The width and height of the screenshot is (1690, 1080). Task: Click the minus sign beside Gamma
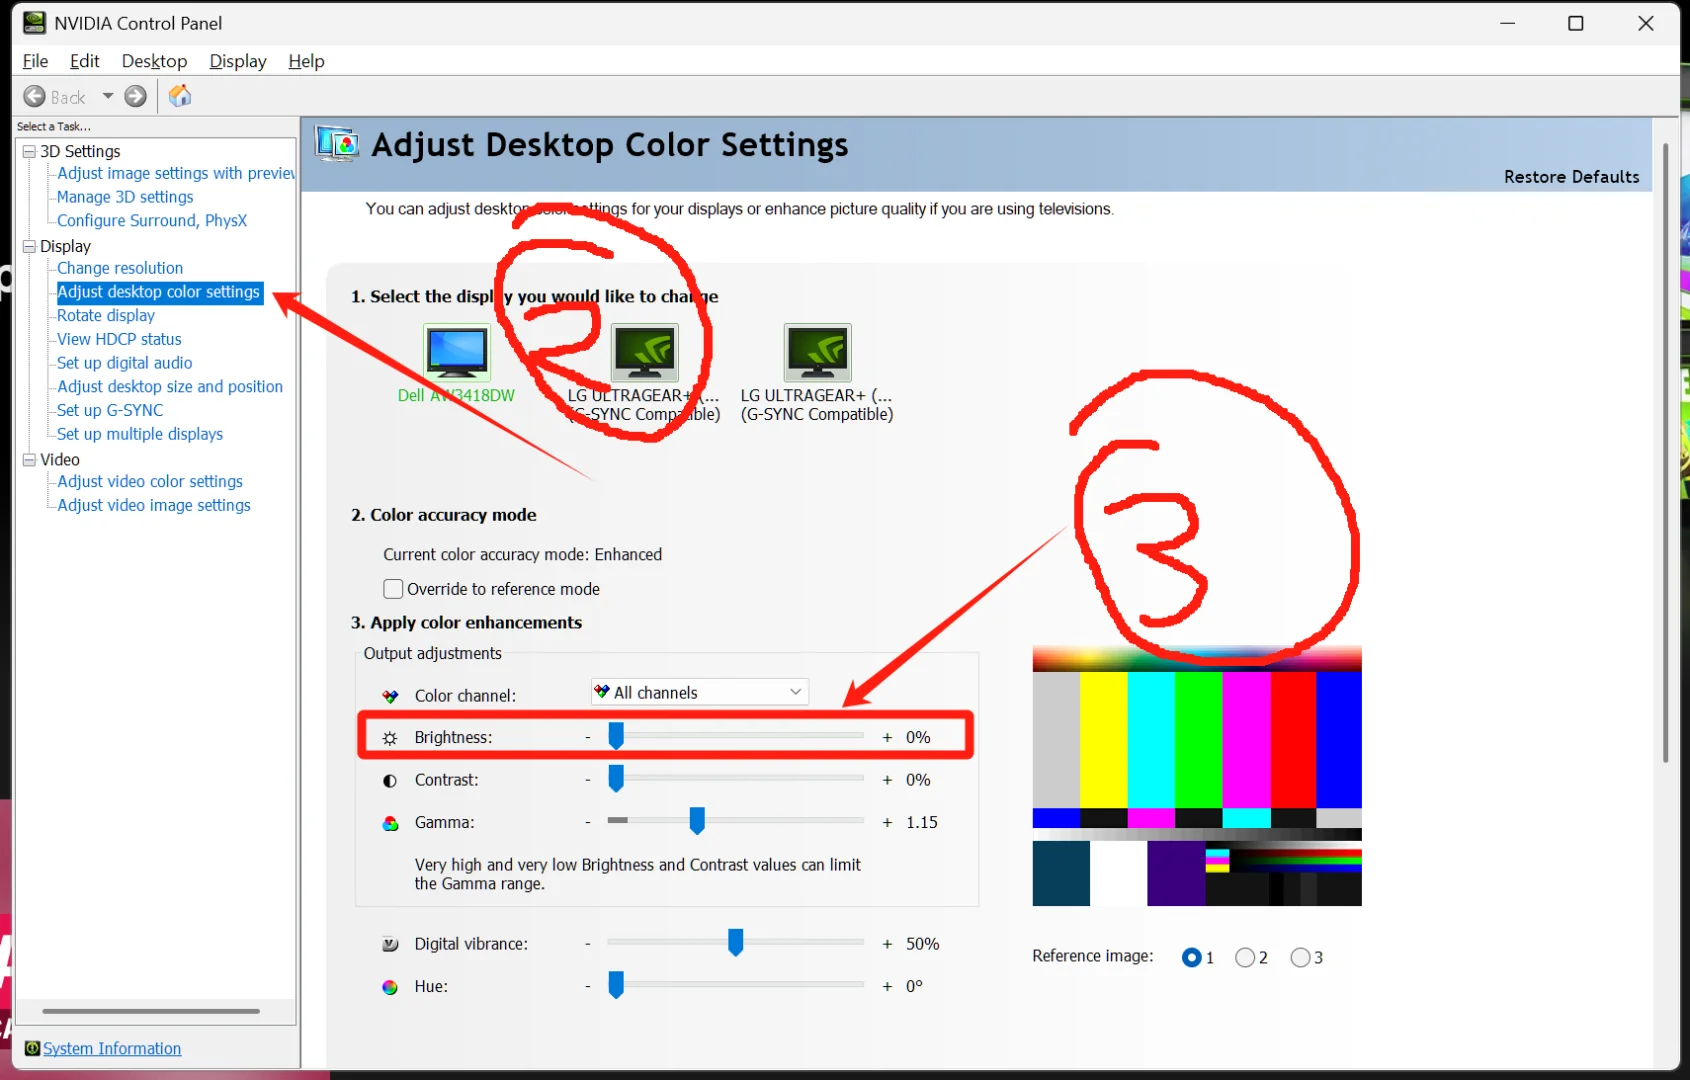pyautogui.click(x=588, y=822)
